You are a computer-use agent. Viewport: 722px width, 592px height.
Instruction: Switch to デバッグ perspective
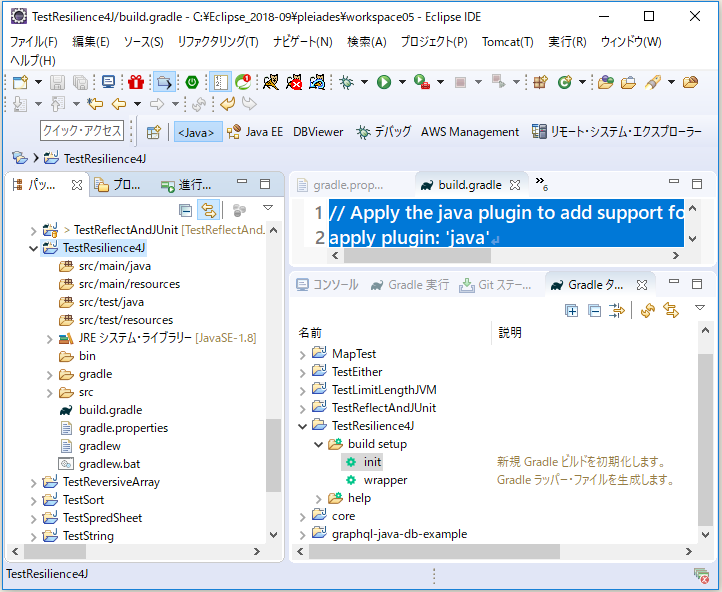pyautogui.click(x=384, y=132)
